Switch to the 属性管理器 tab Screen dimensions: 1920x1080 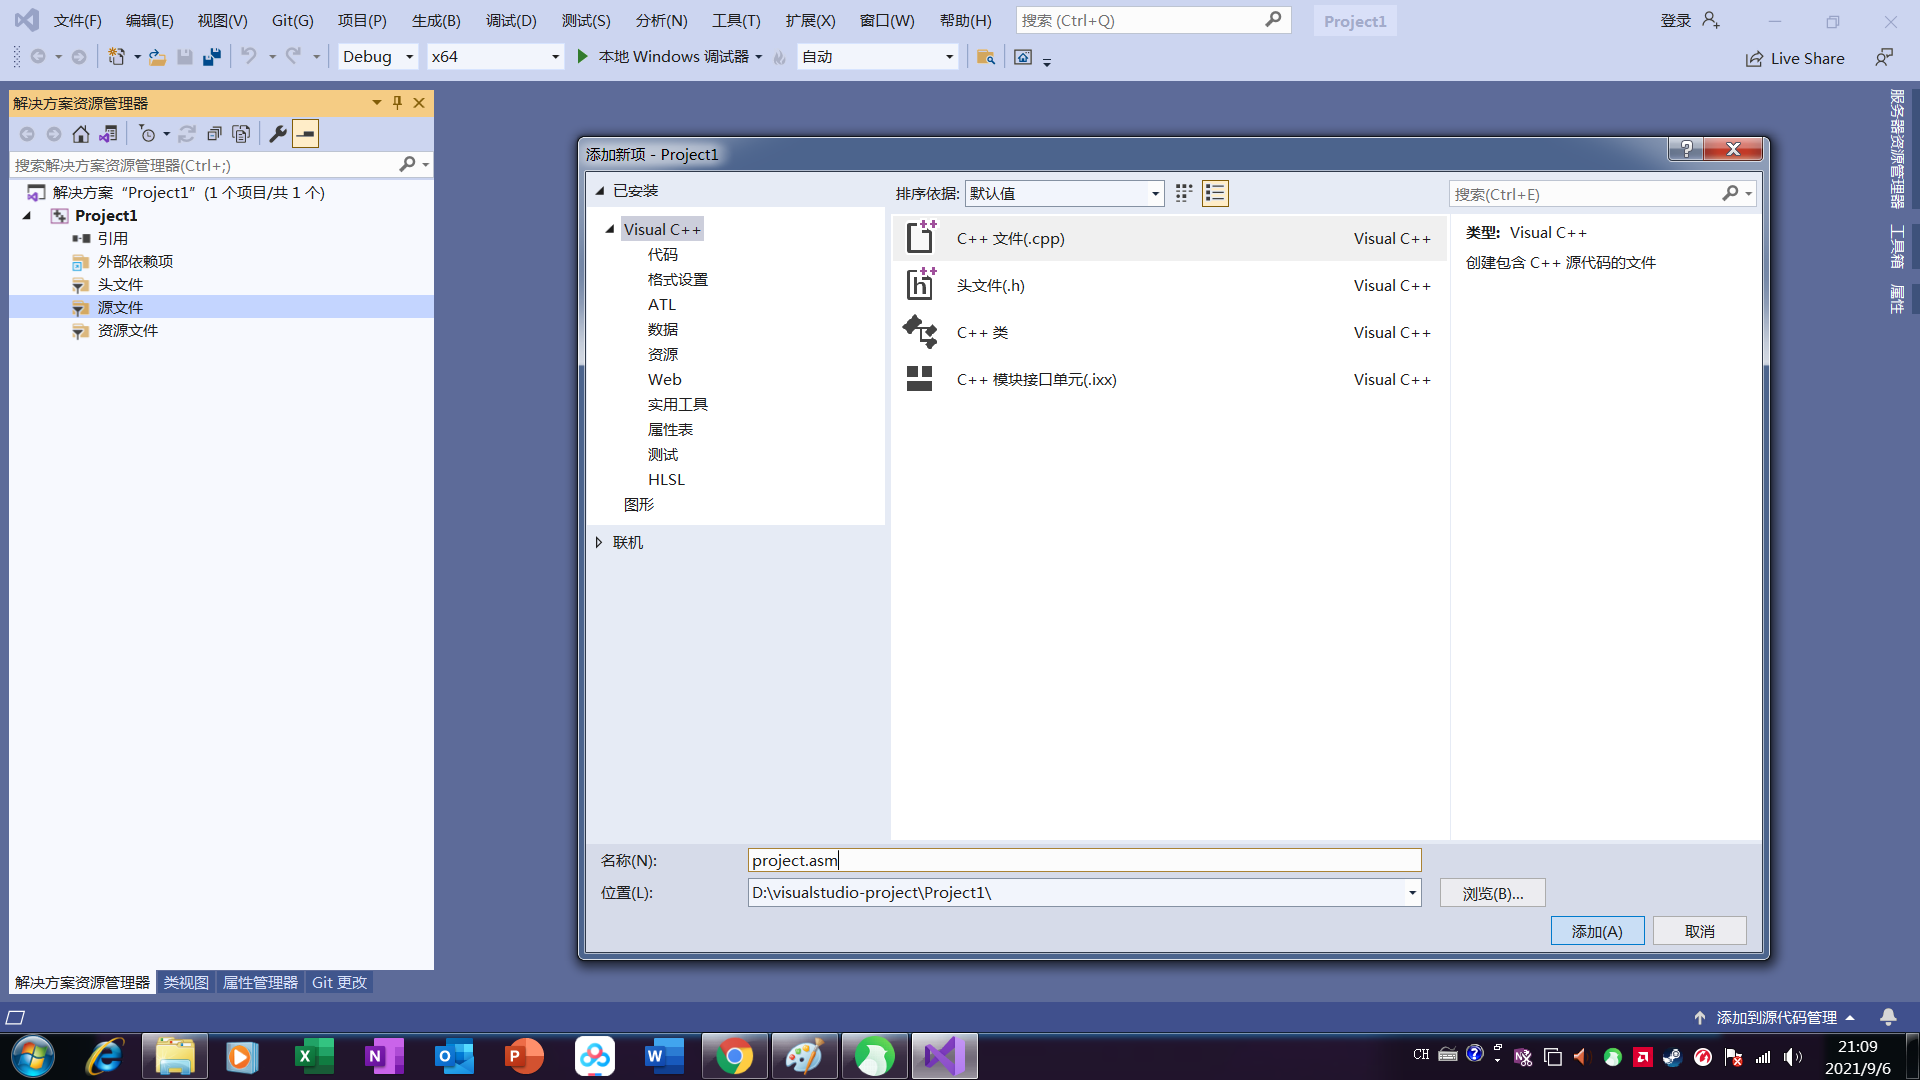(260, 982)
